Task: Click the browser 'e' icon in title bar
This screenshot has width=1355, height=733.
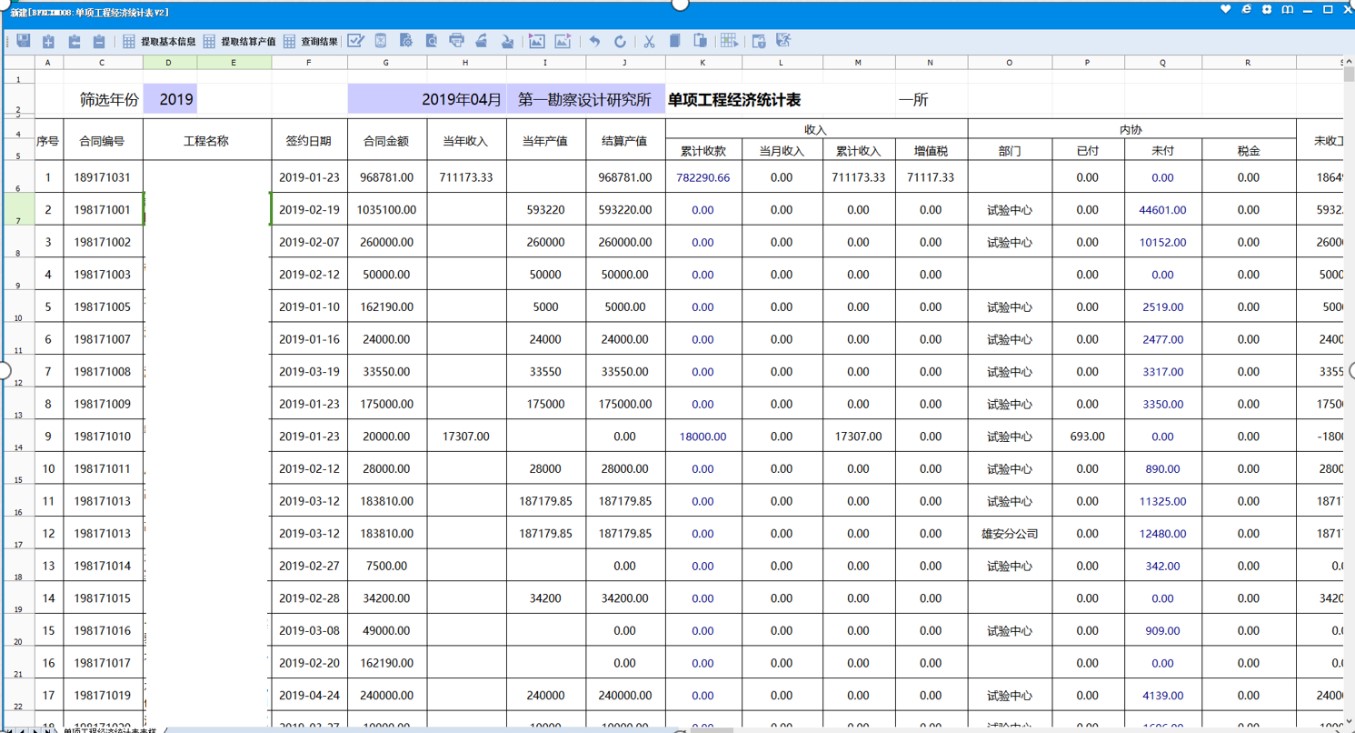Action: coord(1246,9)
